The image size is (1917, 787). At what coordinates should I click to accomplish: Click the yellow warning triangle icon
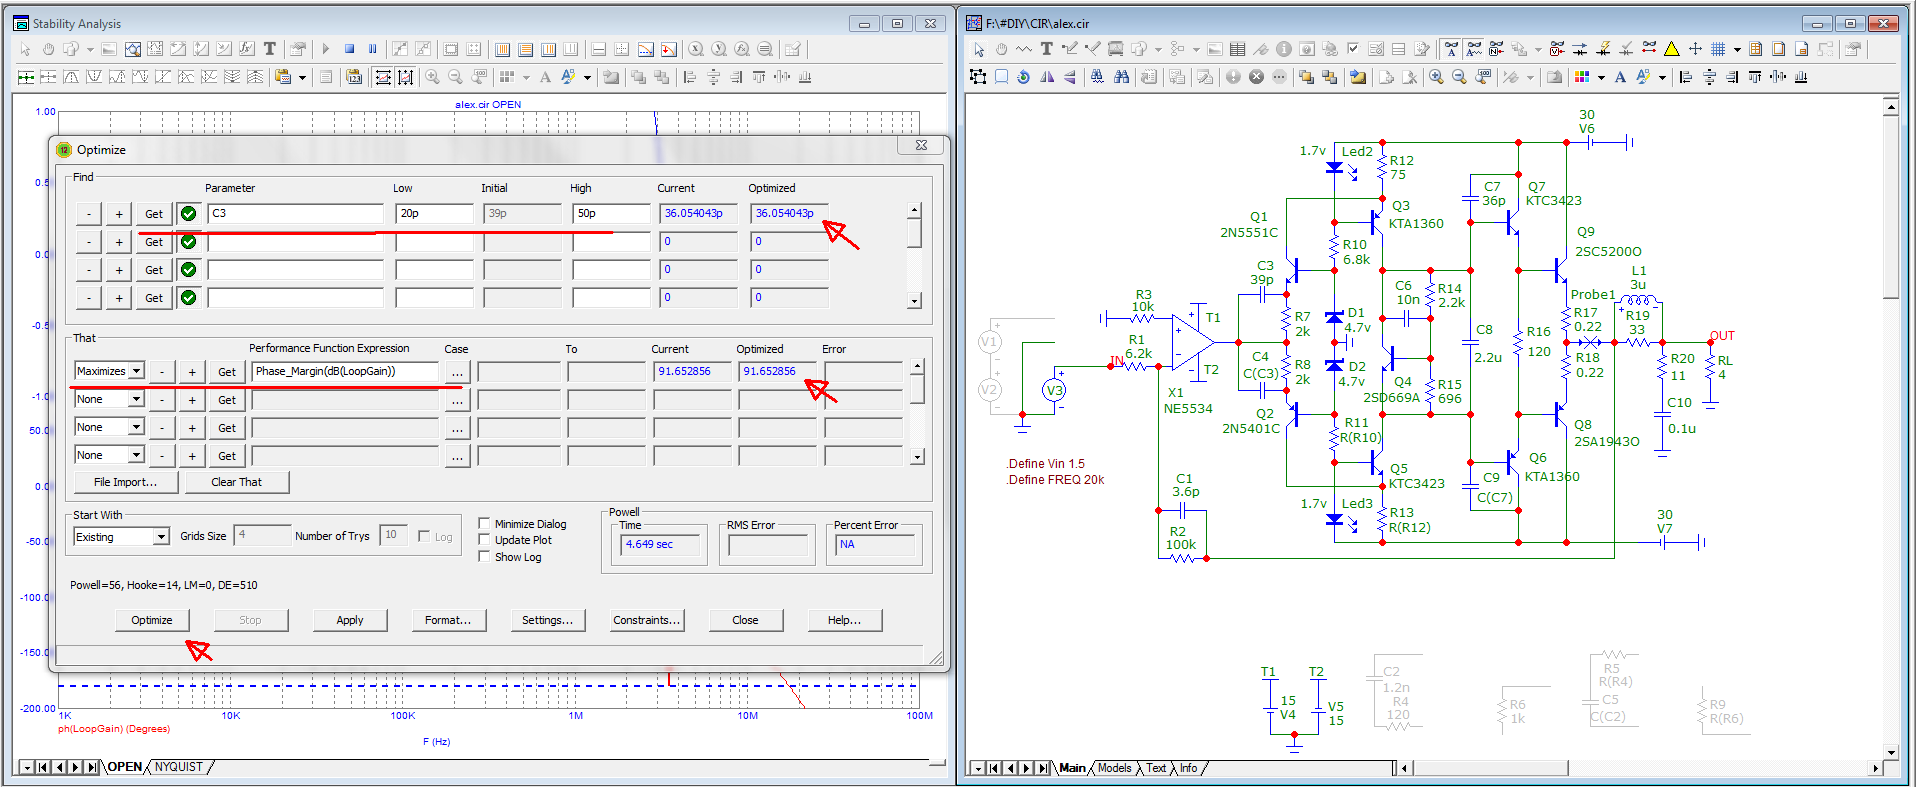[x=1672, y=49]
